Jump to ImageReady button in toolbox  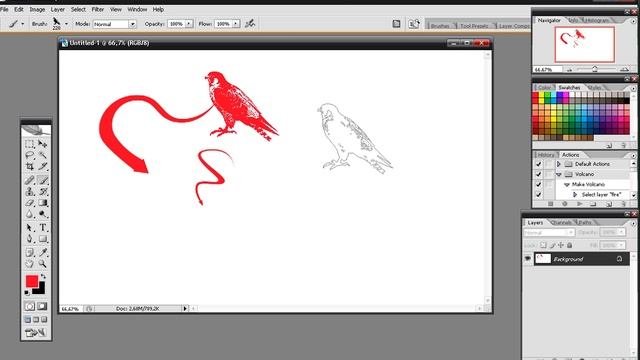coord(36,333)
